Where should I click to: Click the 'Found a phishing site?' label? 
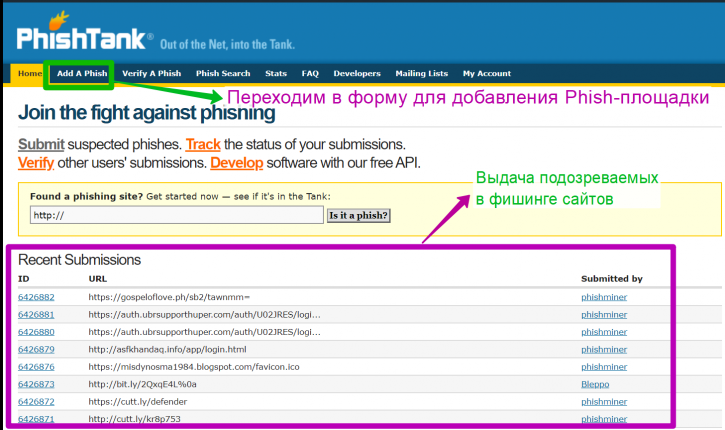pos(86,197)
